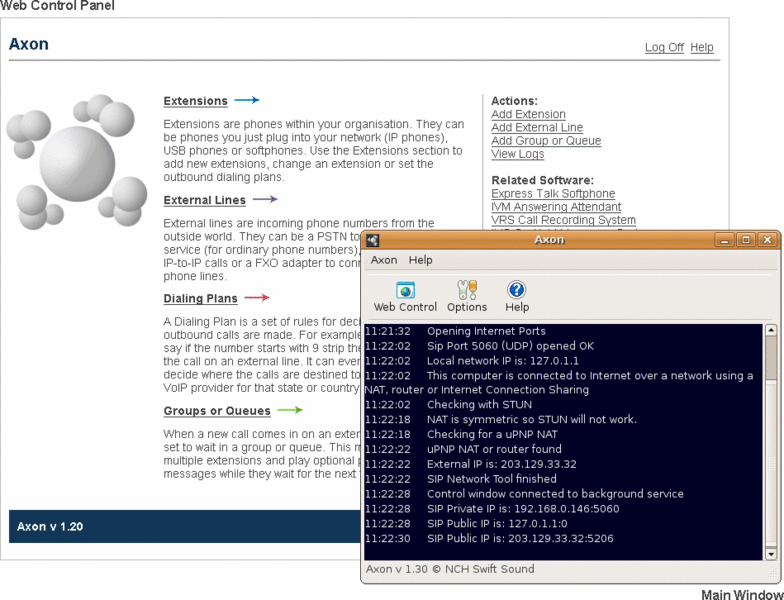This screenshot has width=784, height=600.
Task: Open the Axon menu in main window
Action: (384, 260)
